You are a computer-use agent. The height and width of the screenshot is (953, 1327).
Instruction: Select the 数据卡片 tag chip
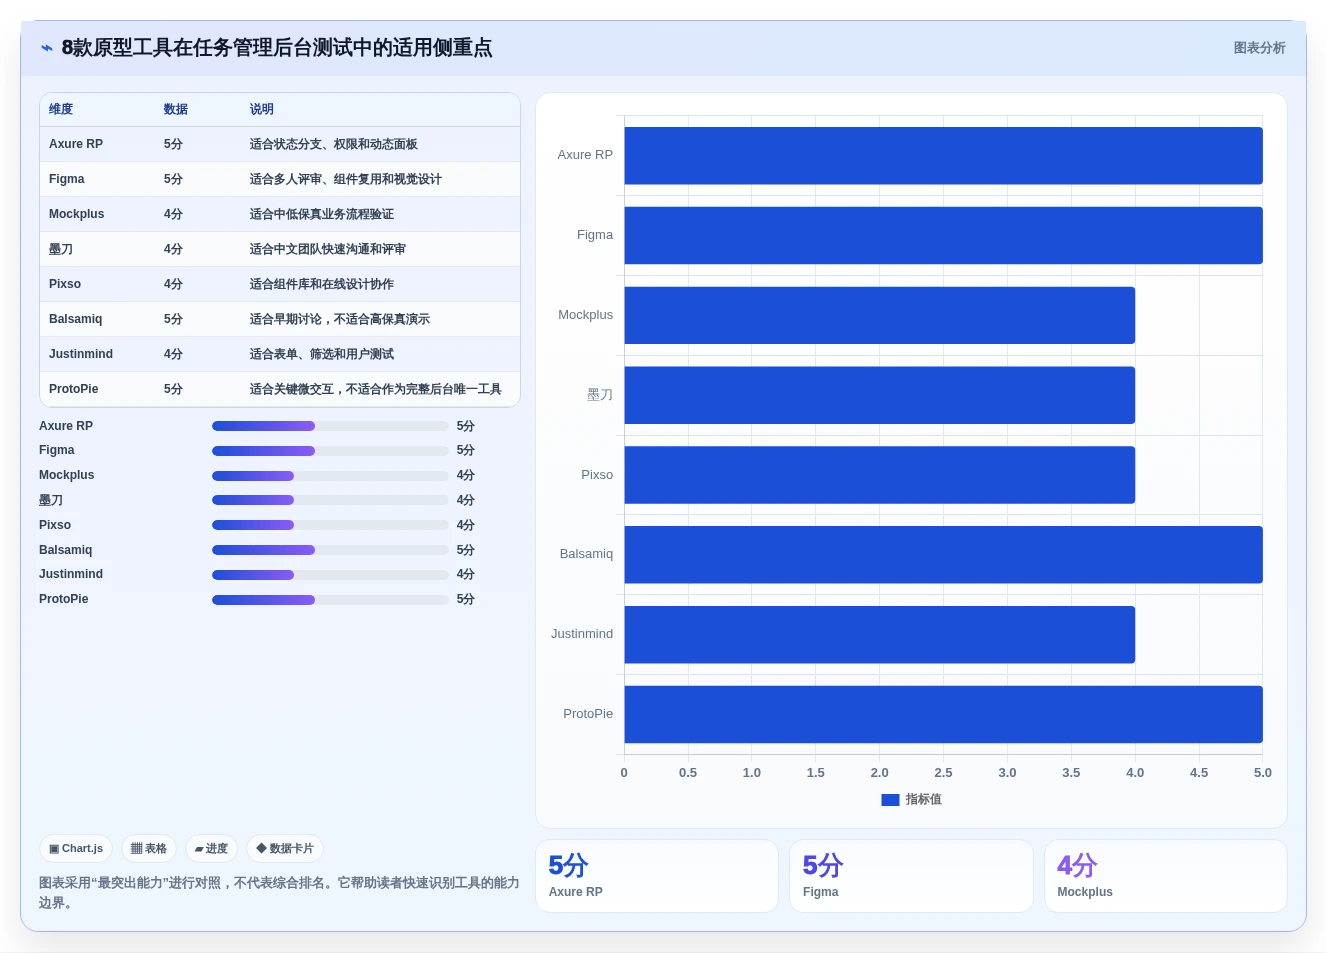[x=285, y=849]
